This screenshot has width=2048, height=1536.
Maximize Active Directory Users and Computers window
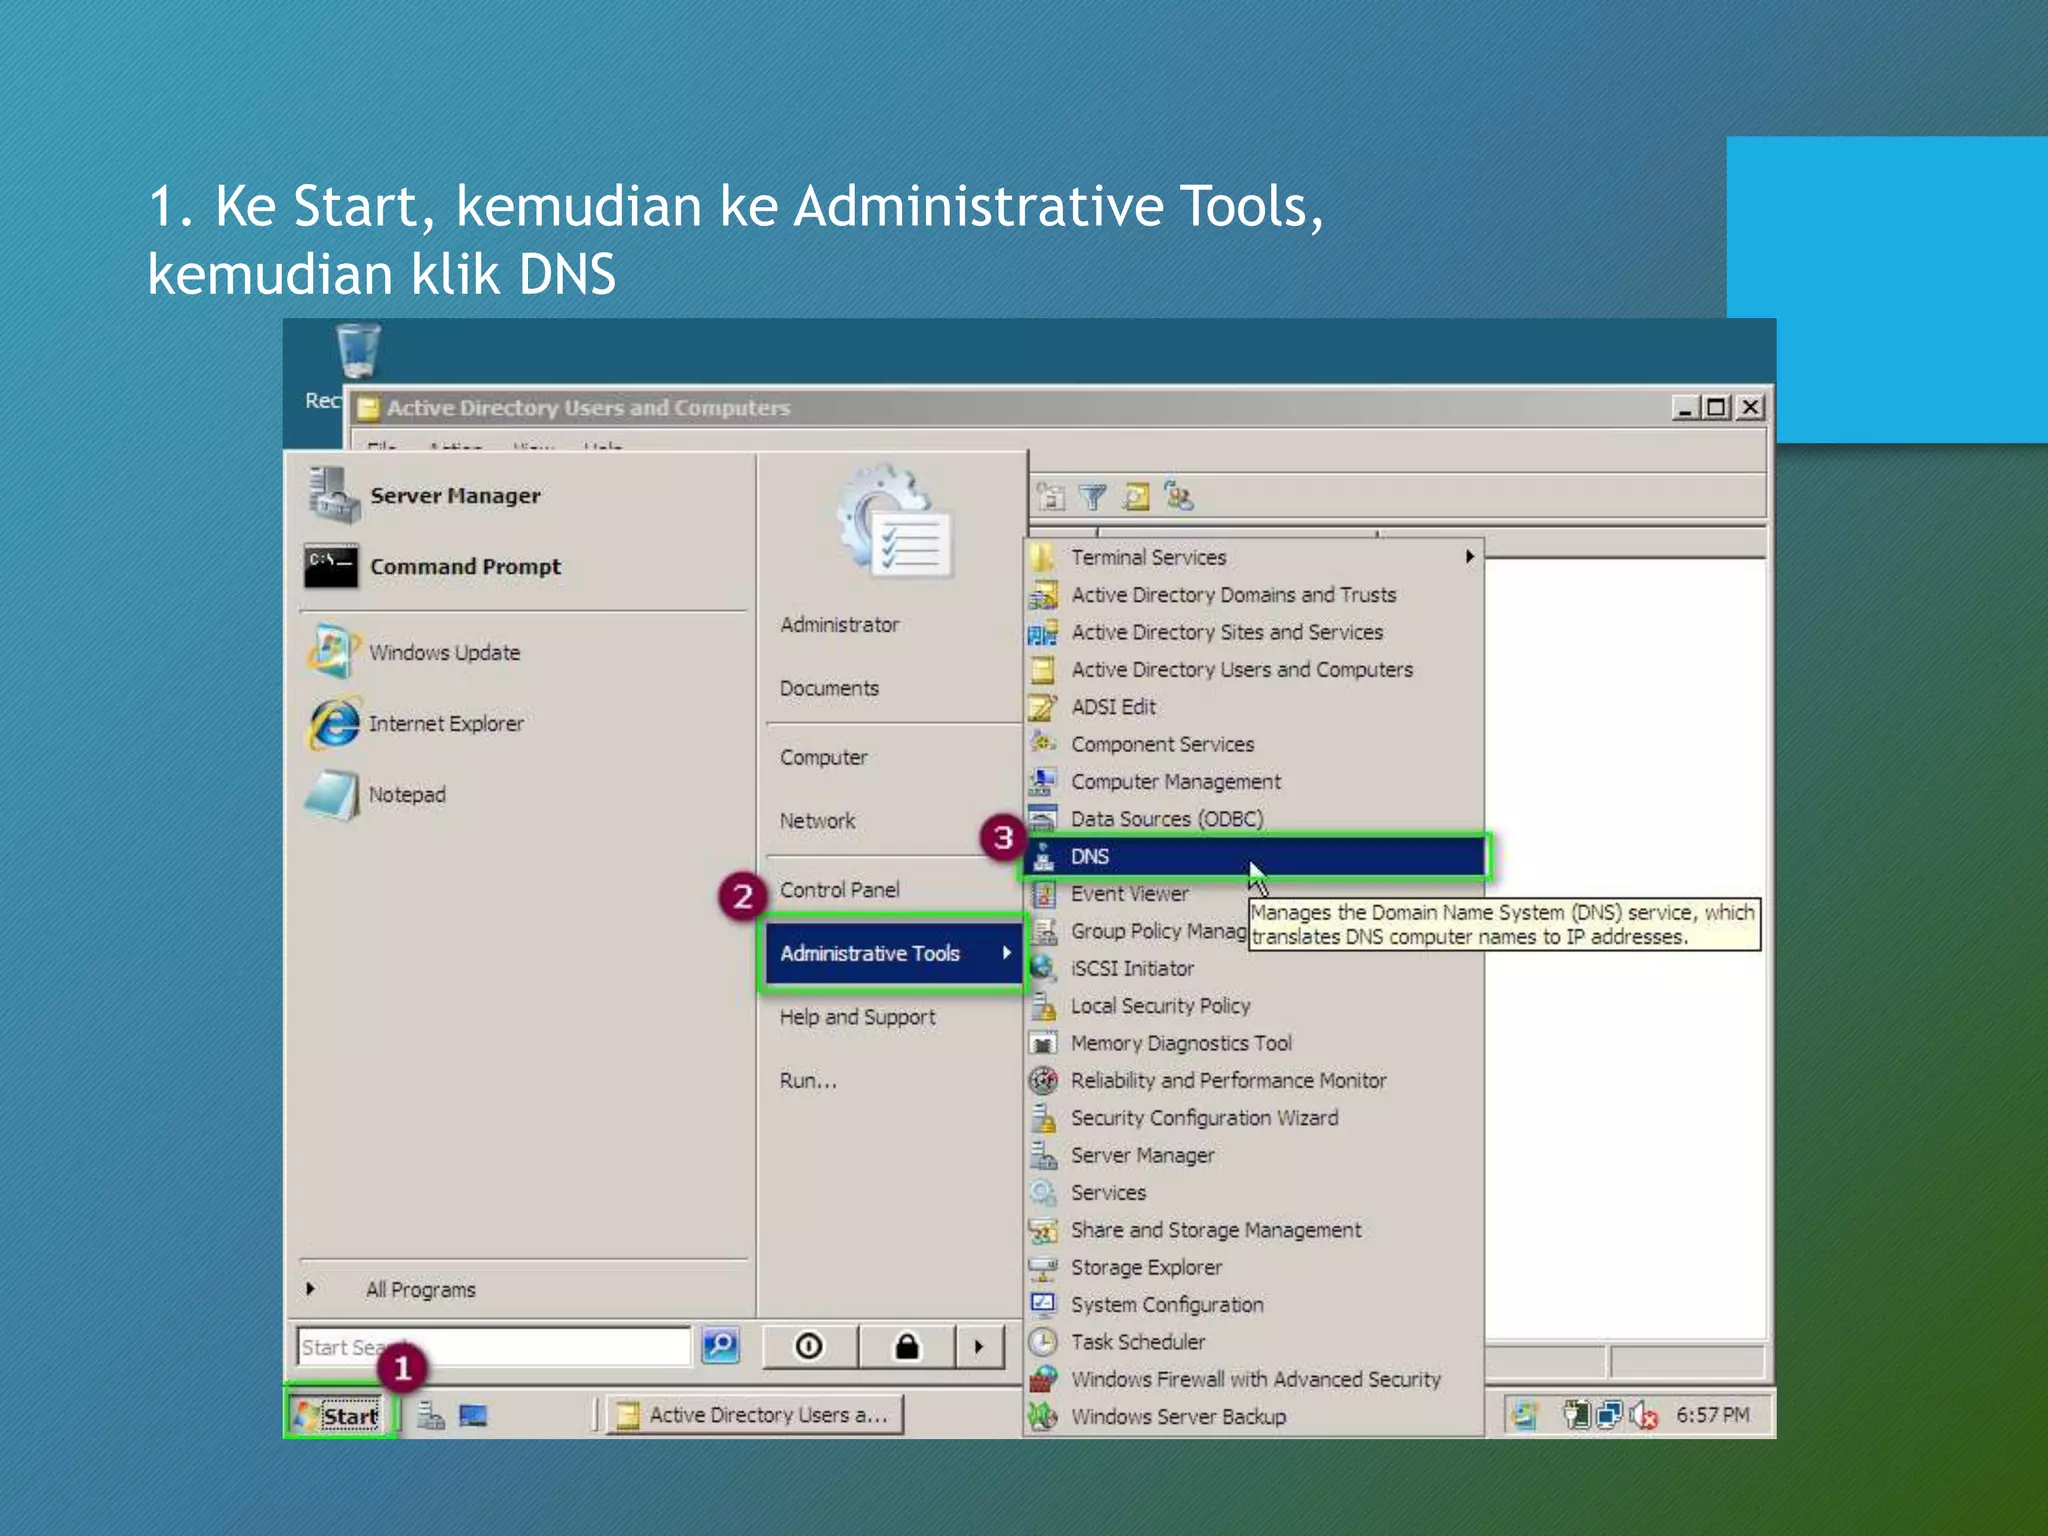click(x=1717, y=407)
